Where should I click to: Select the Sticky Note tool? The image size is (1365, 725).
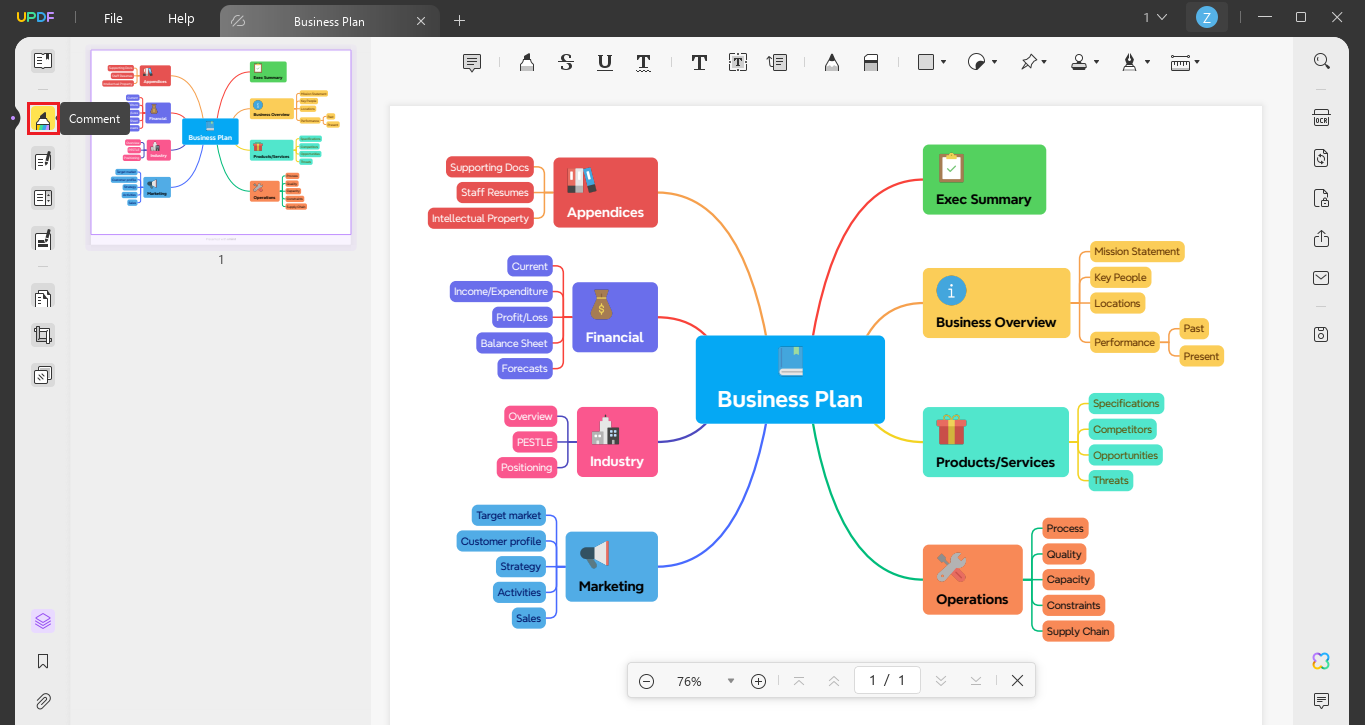pos(471,62)
